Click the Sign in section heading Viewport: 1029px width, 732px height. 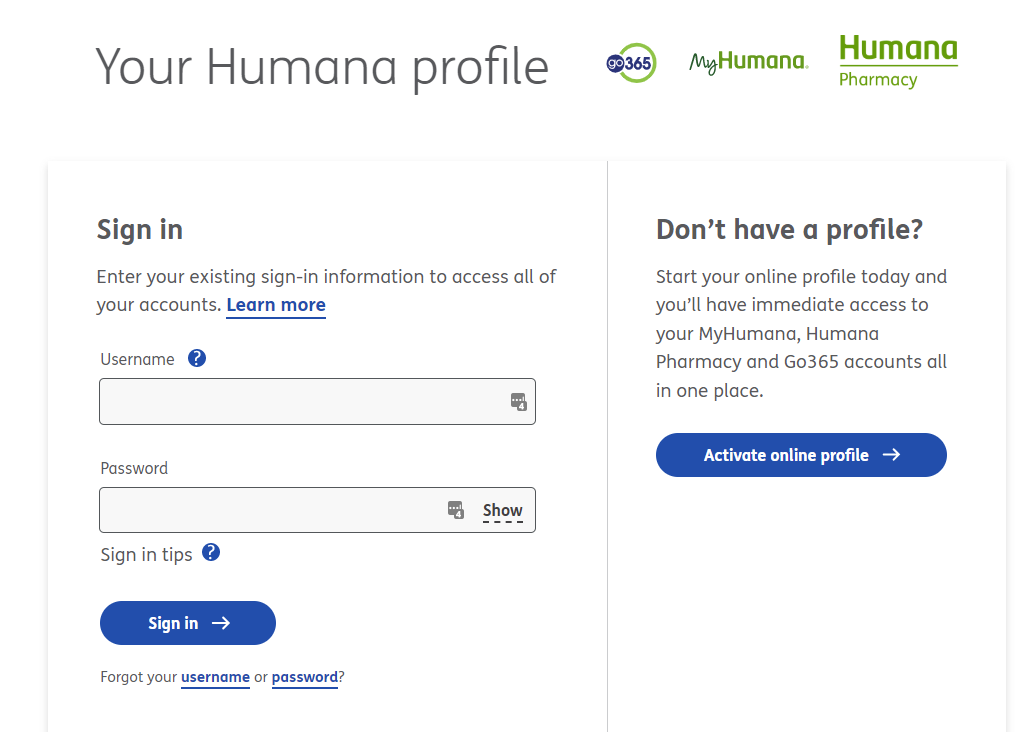[x=139, y=229]
